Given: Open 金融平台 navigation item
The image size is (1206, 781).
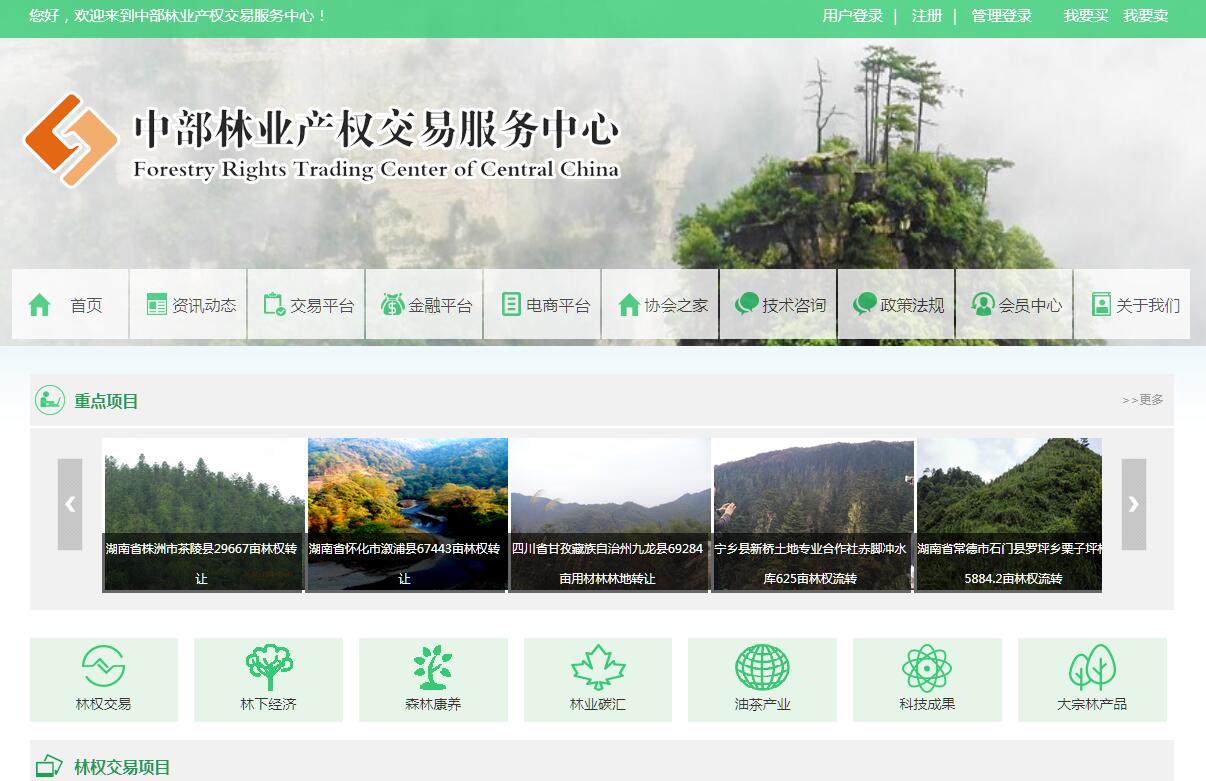Looking at the screenshot, I should 425,305.
